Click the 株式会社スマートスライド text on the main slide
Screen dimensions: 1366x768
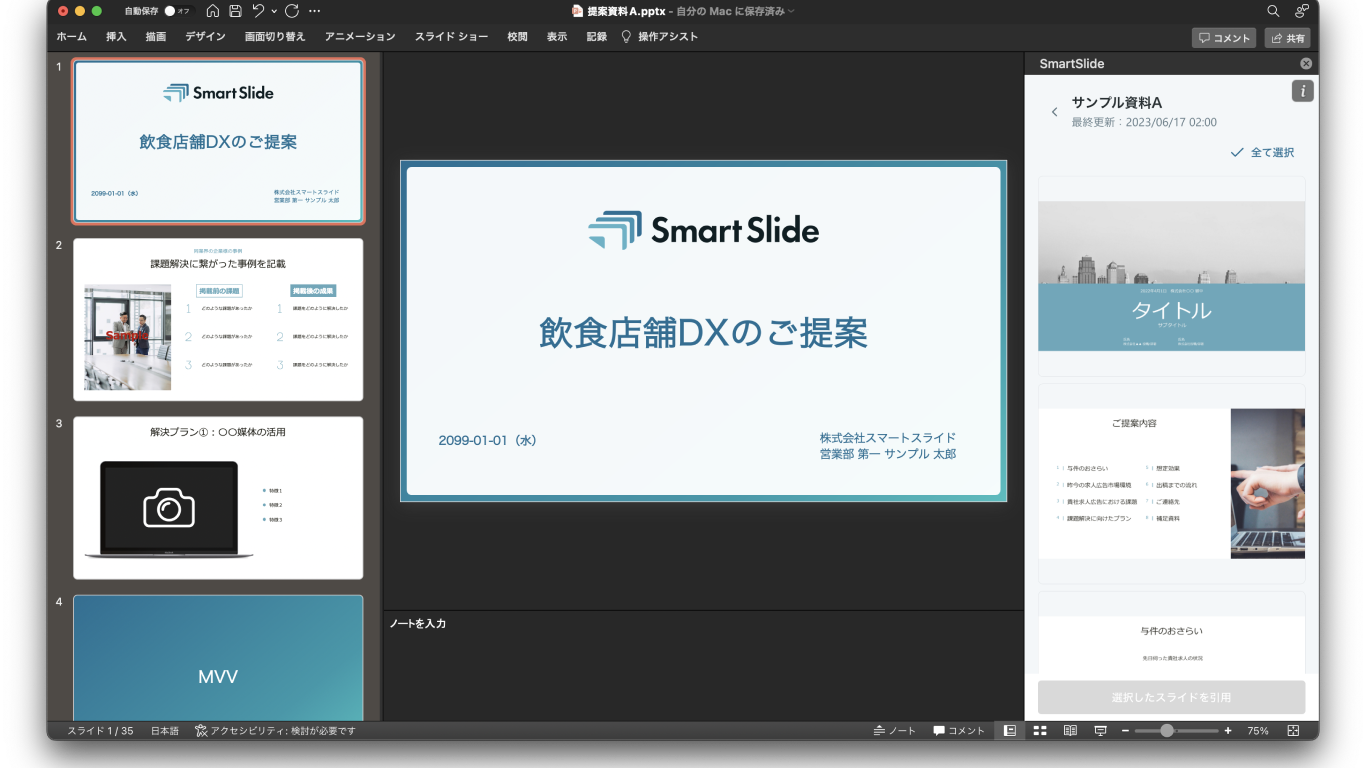coord(888,437)
